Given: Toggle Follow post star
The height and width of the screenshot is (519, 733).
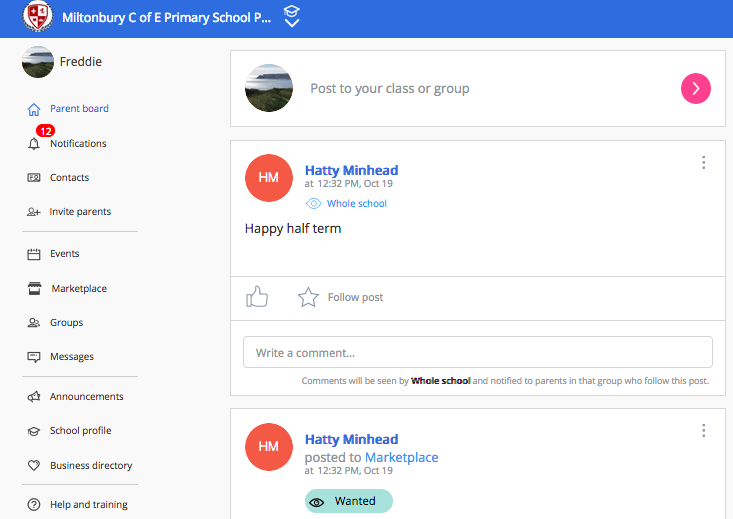Looking at the screenshot, I should click(308, 297).
